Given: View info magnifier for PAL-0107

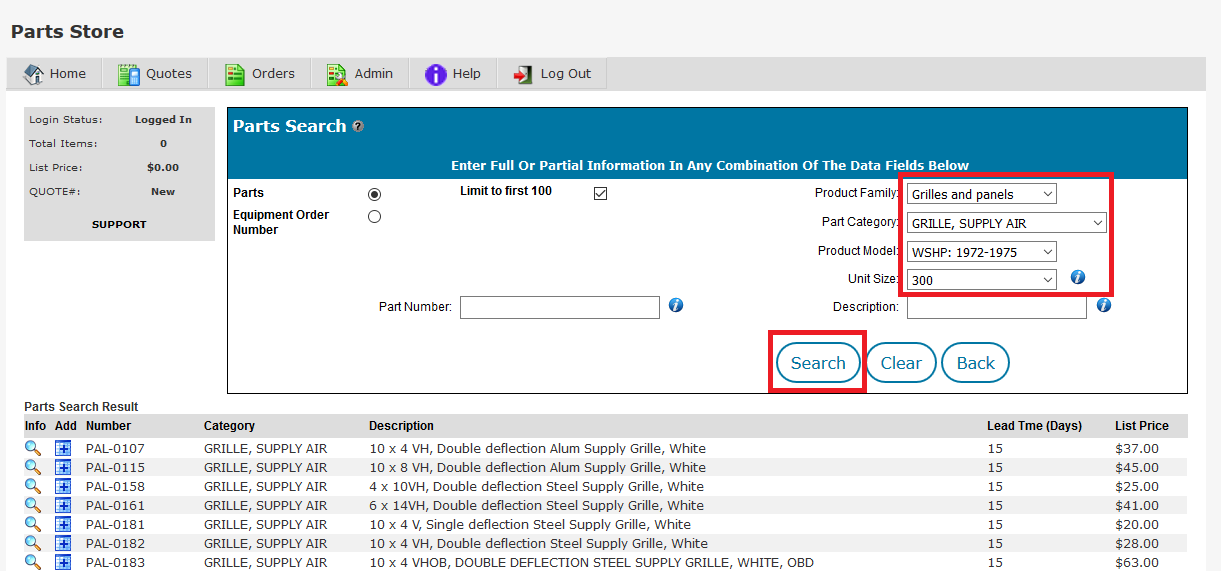Looking at the screenshot, I should 33,448.
